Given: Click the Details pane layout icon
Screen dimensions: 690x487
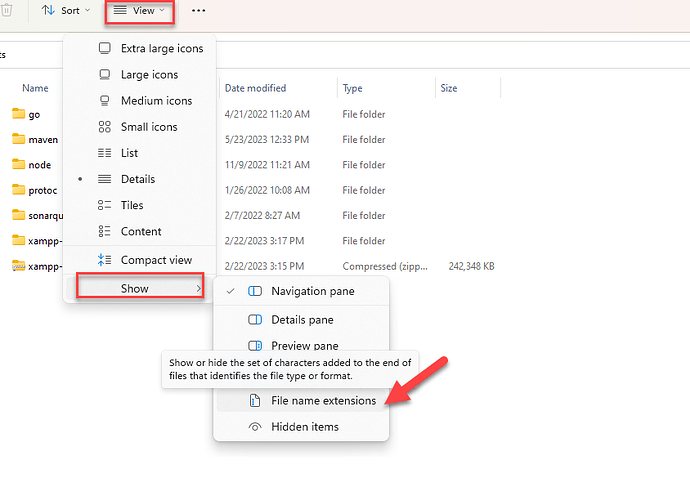Looking at the screenshot, I should (255, 320).
